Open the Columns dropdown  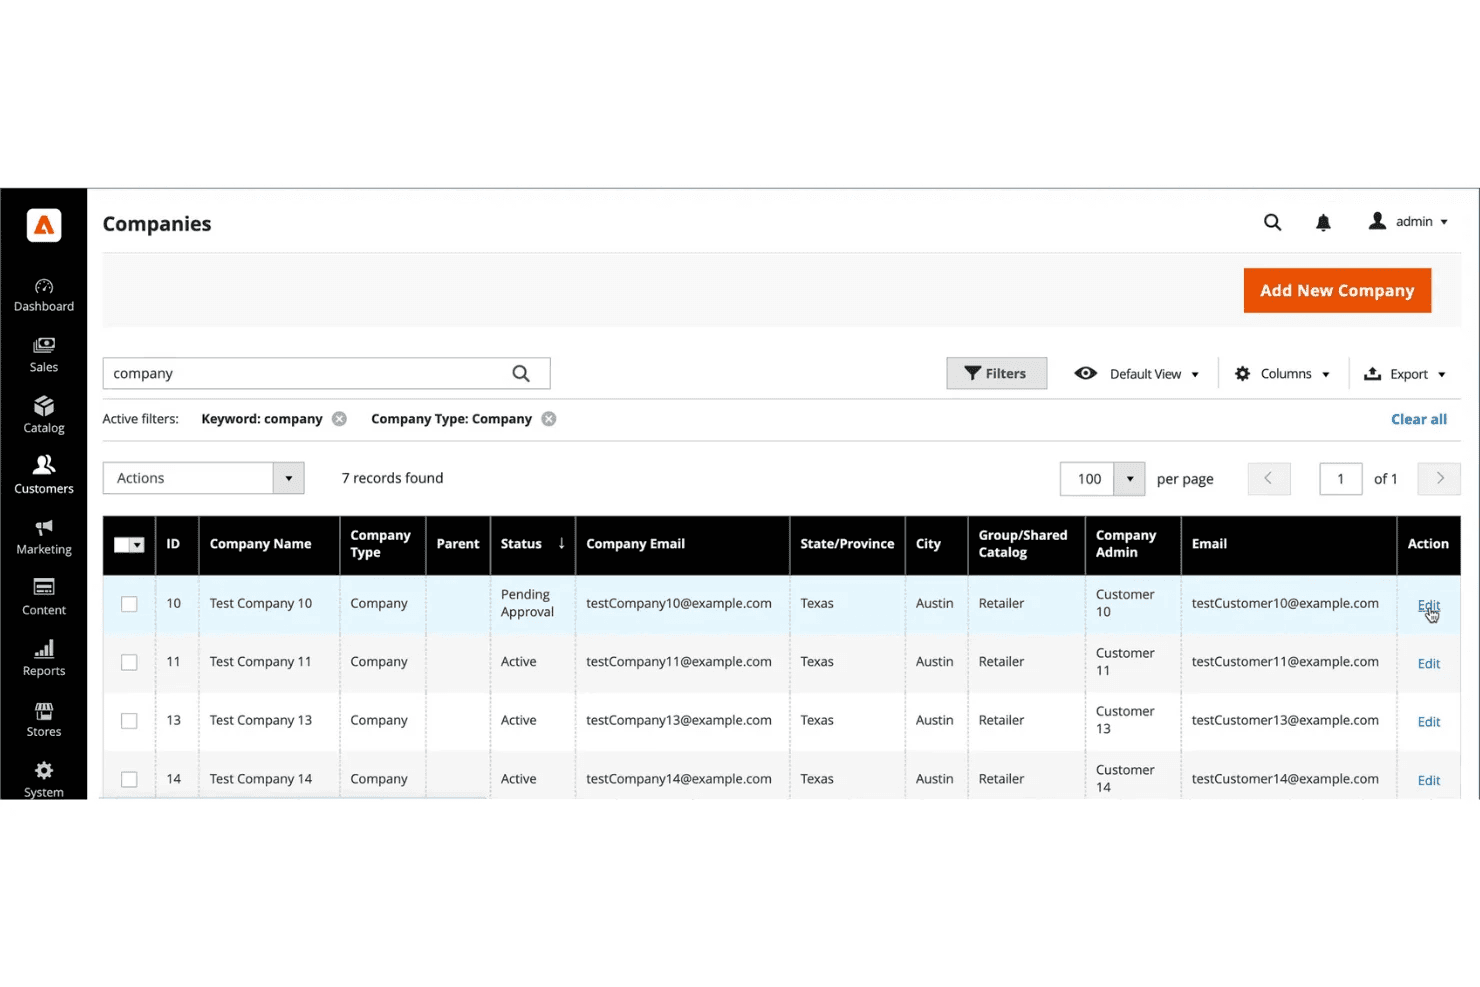click(x=1282, y=374)
